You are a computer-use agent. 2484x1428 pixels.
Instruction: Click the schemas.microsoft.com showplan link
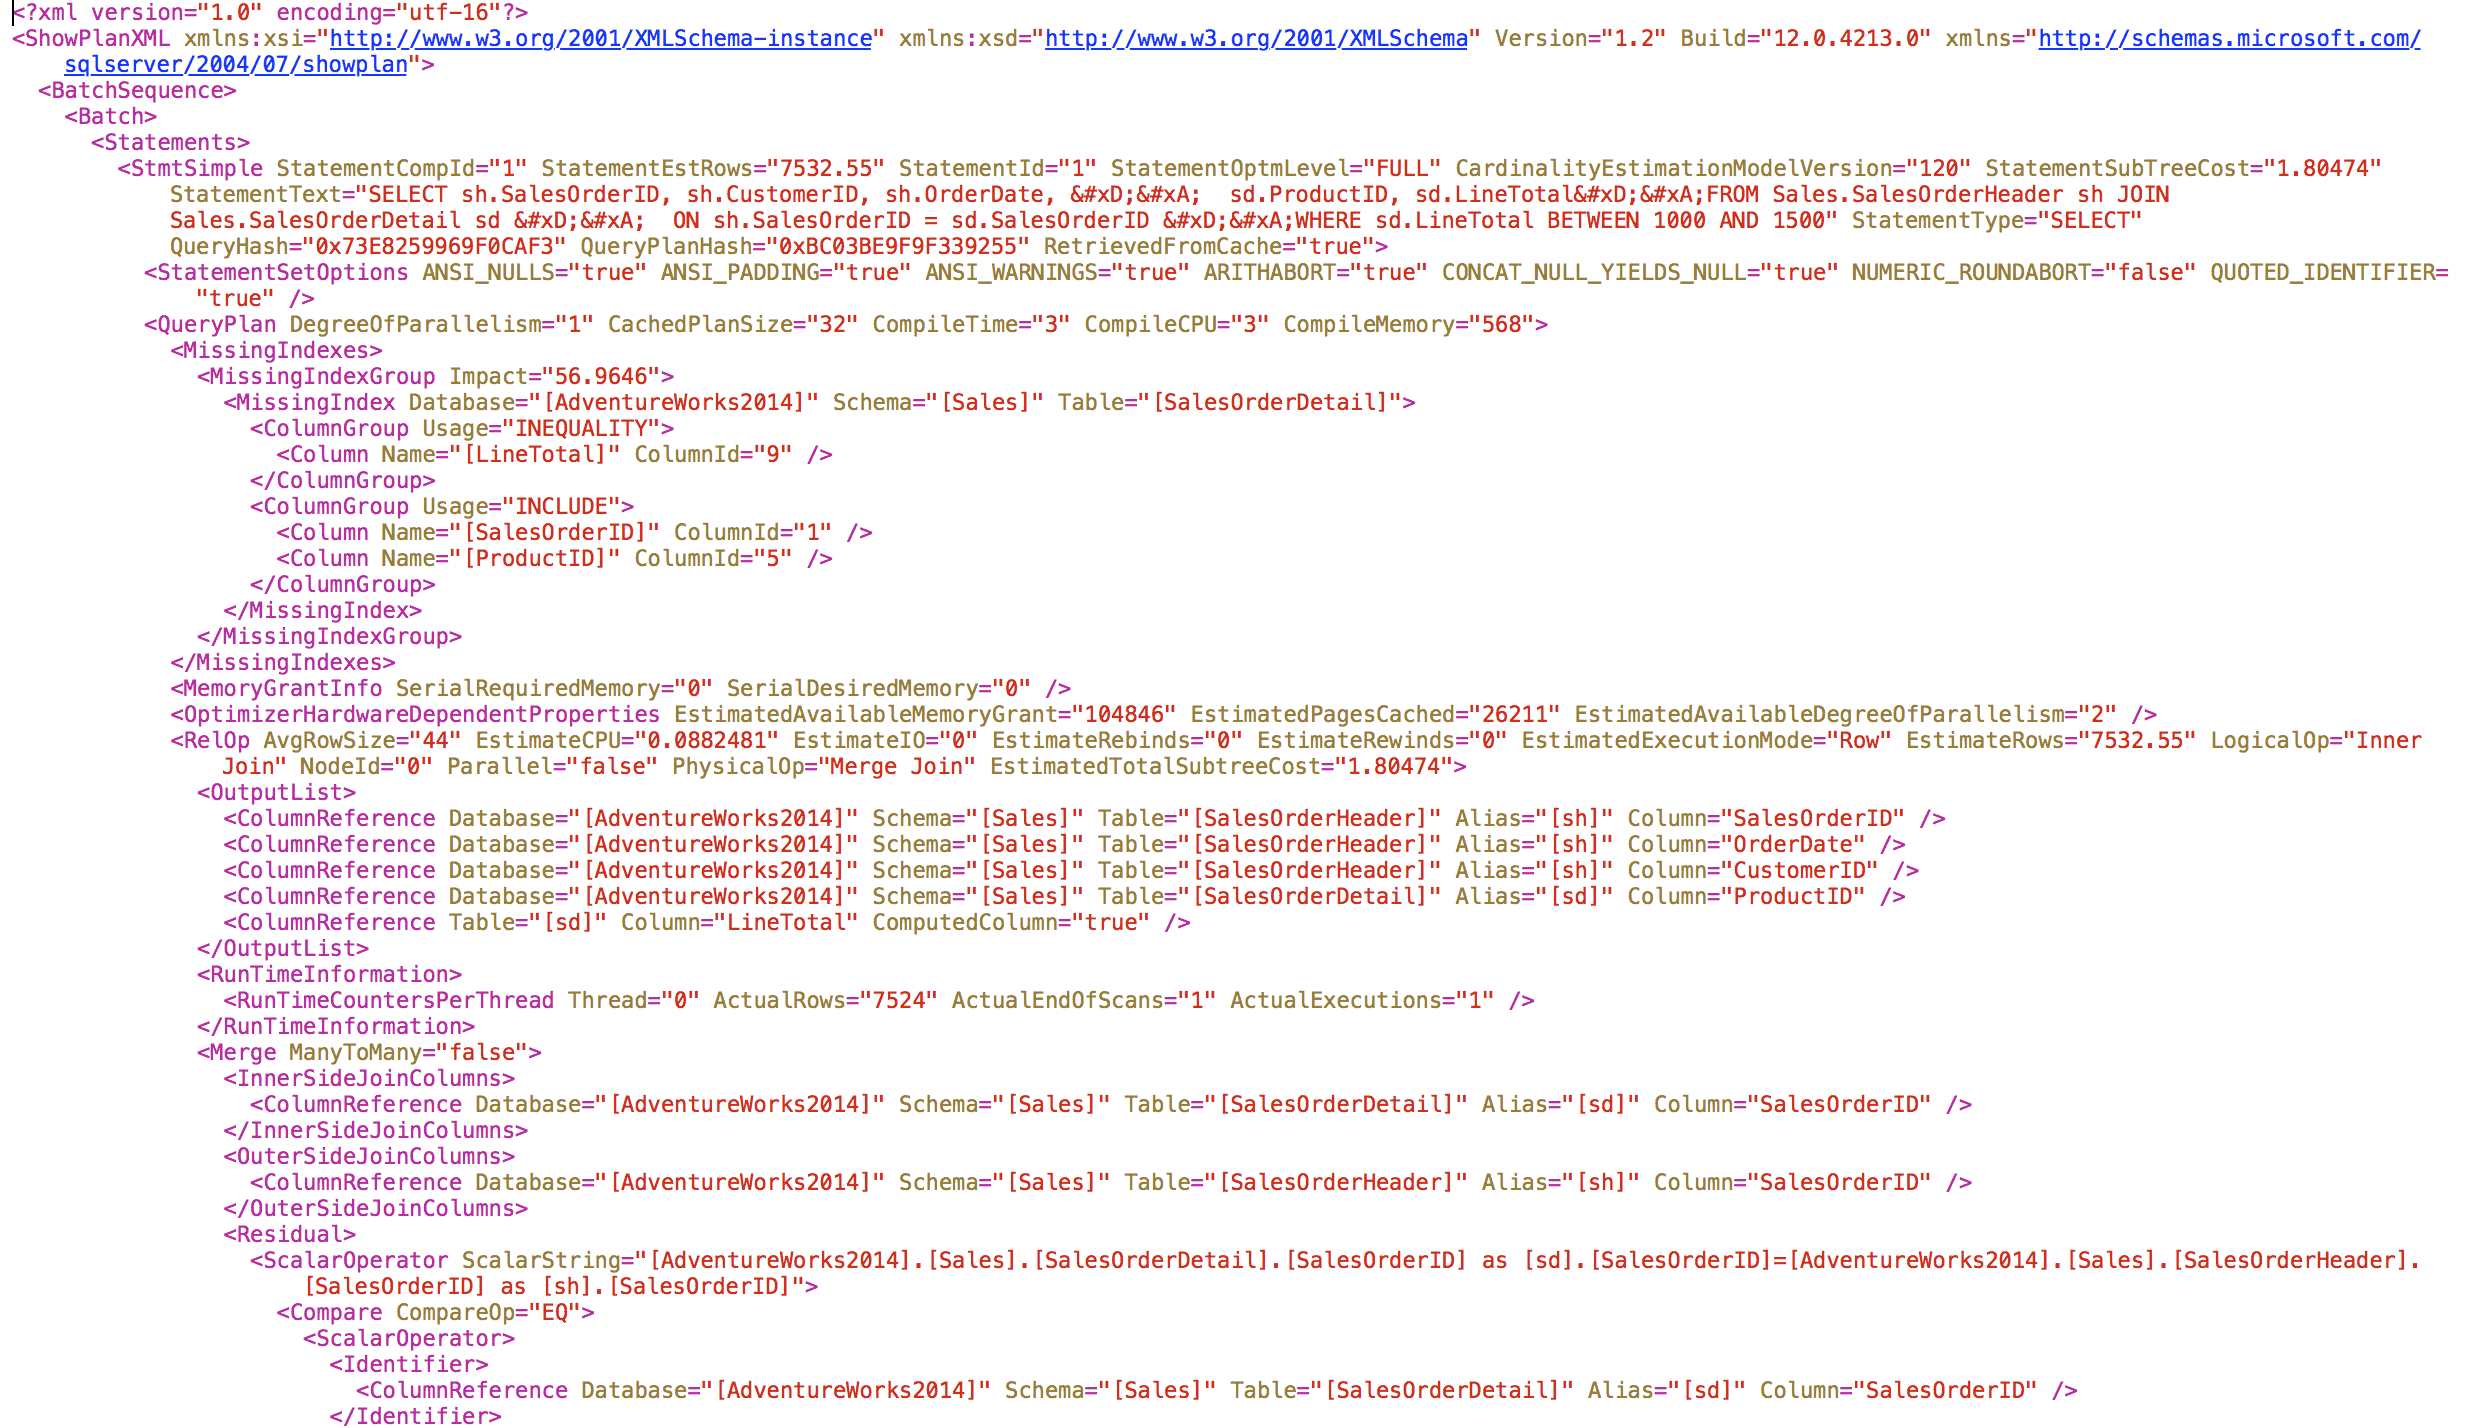tap(2230, 38)
